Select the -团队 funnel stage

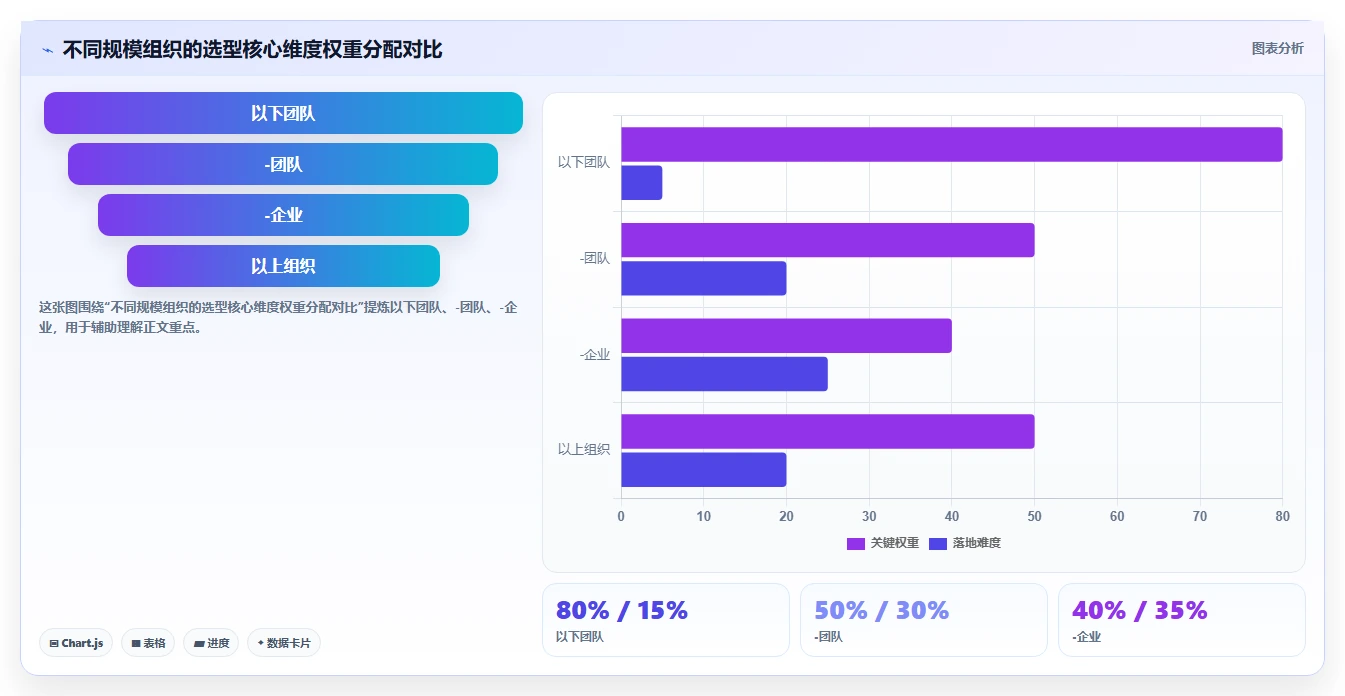[x=283, y=164]
